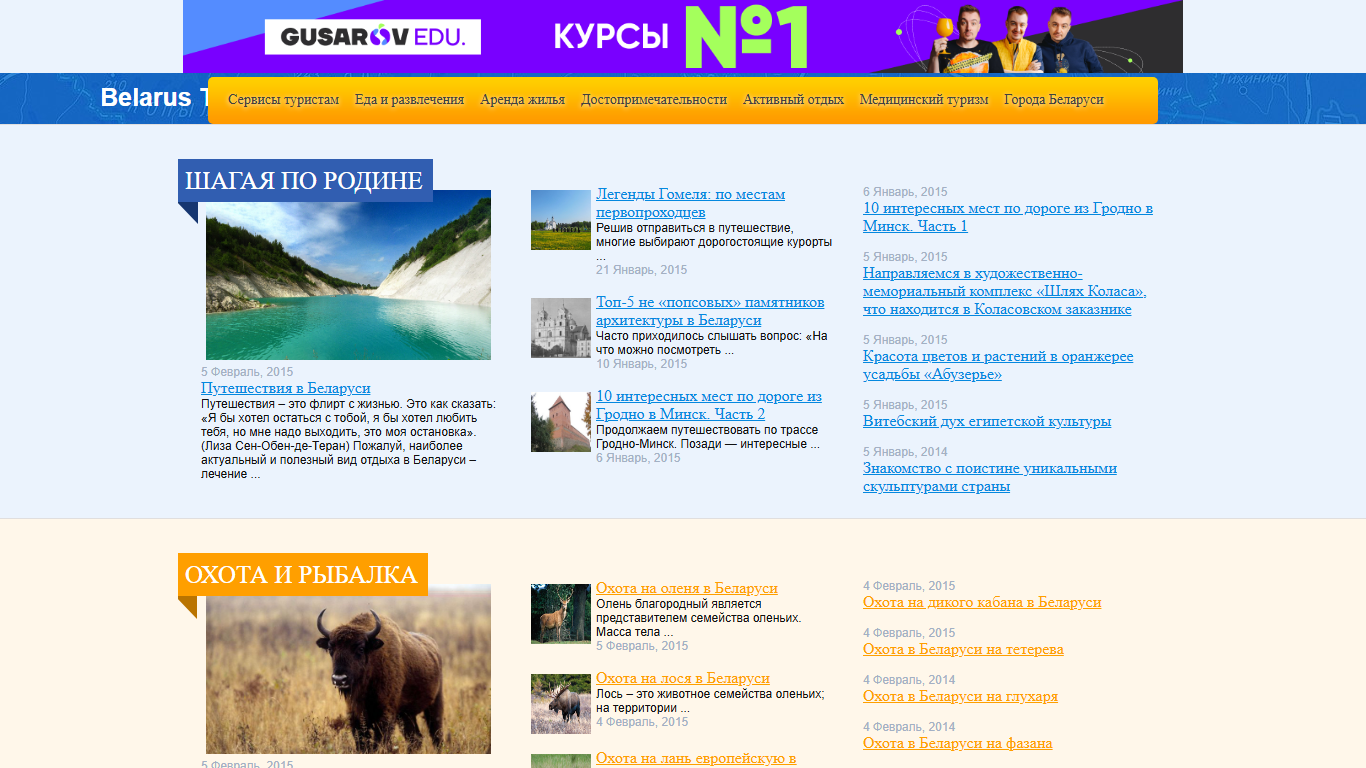
Task: Open the Активный отдых menu item
Action: (x=793, y=100)
